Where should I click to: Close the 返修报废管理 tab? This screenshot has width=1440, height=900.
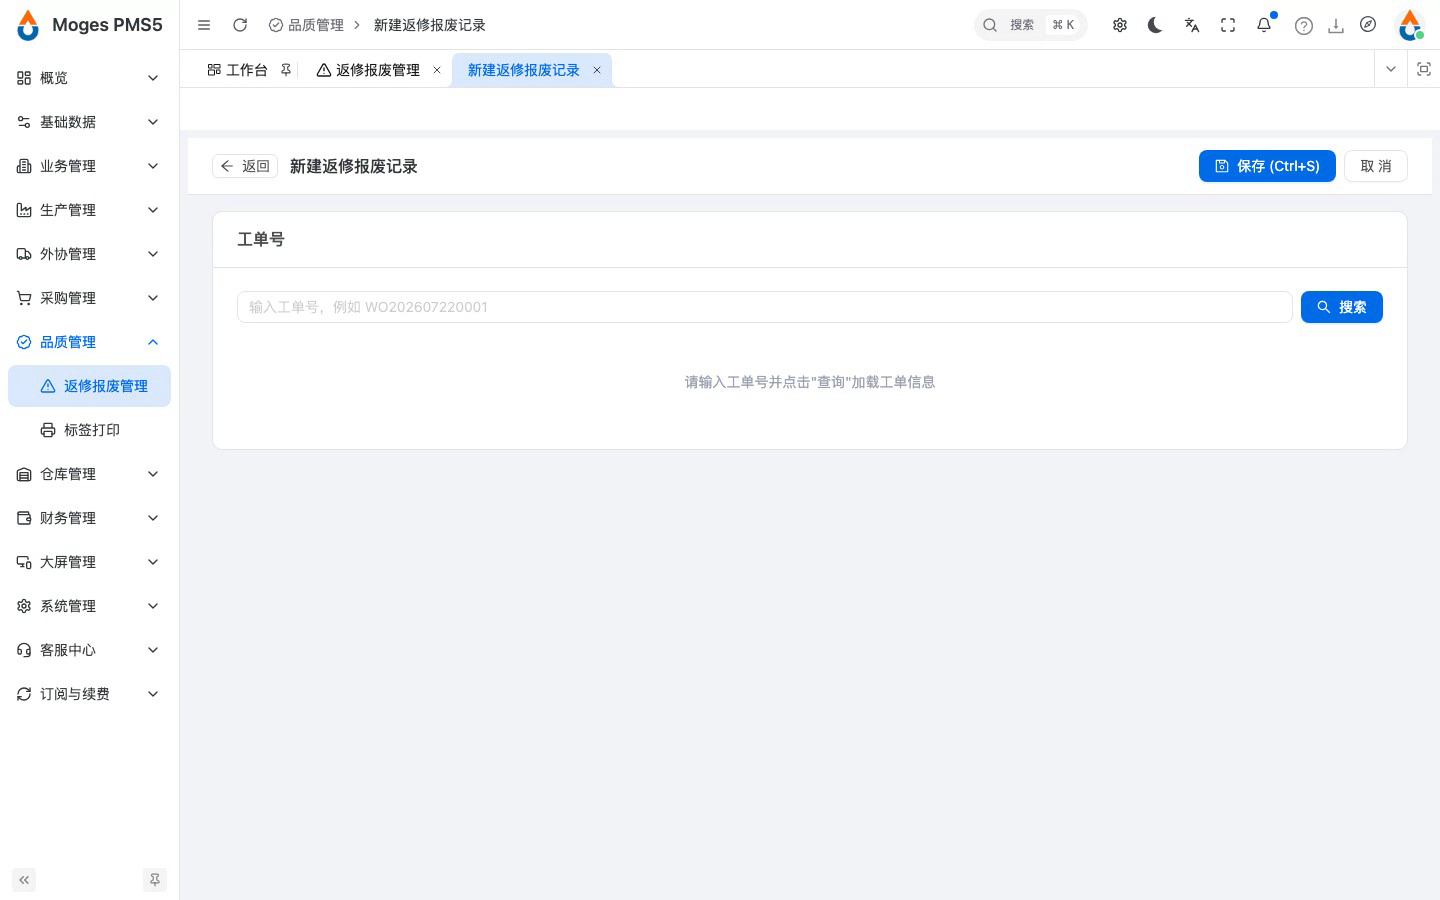coord(437,70)
